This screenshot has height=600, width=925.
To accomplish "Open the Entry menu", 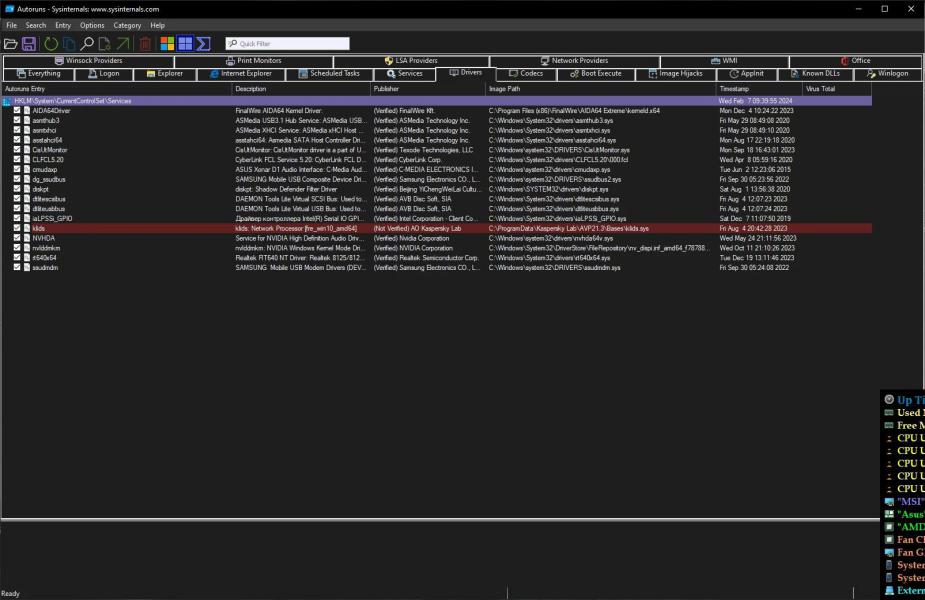I will [x=63, y=25].
